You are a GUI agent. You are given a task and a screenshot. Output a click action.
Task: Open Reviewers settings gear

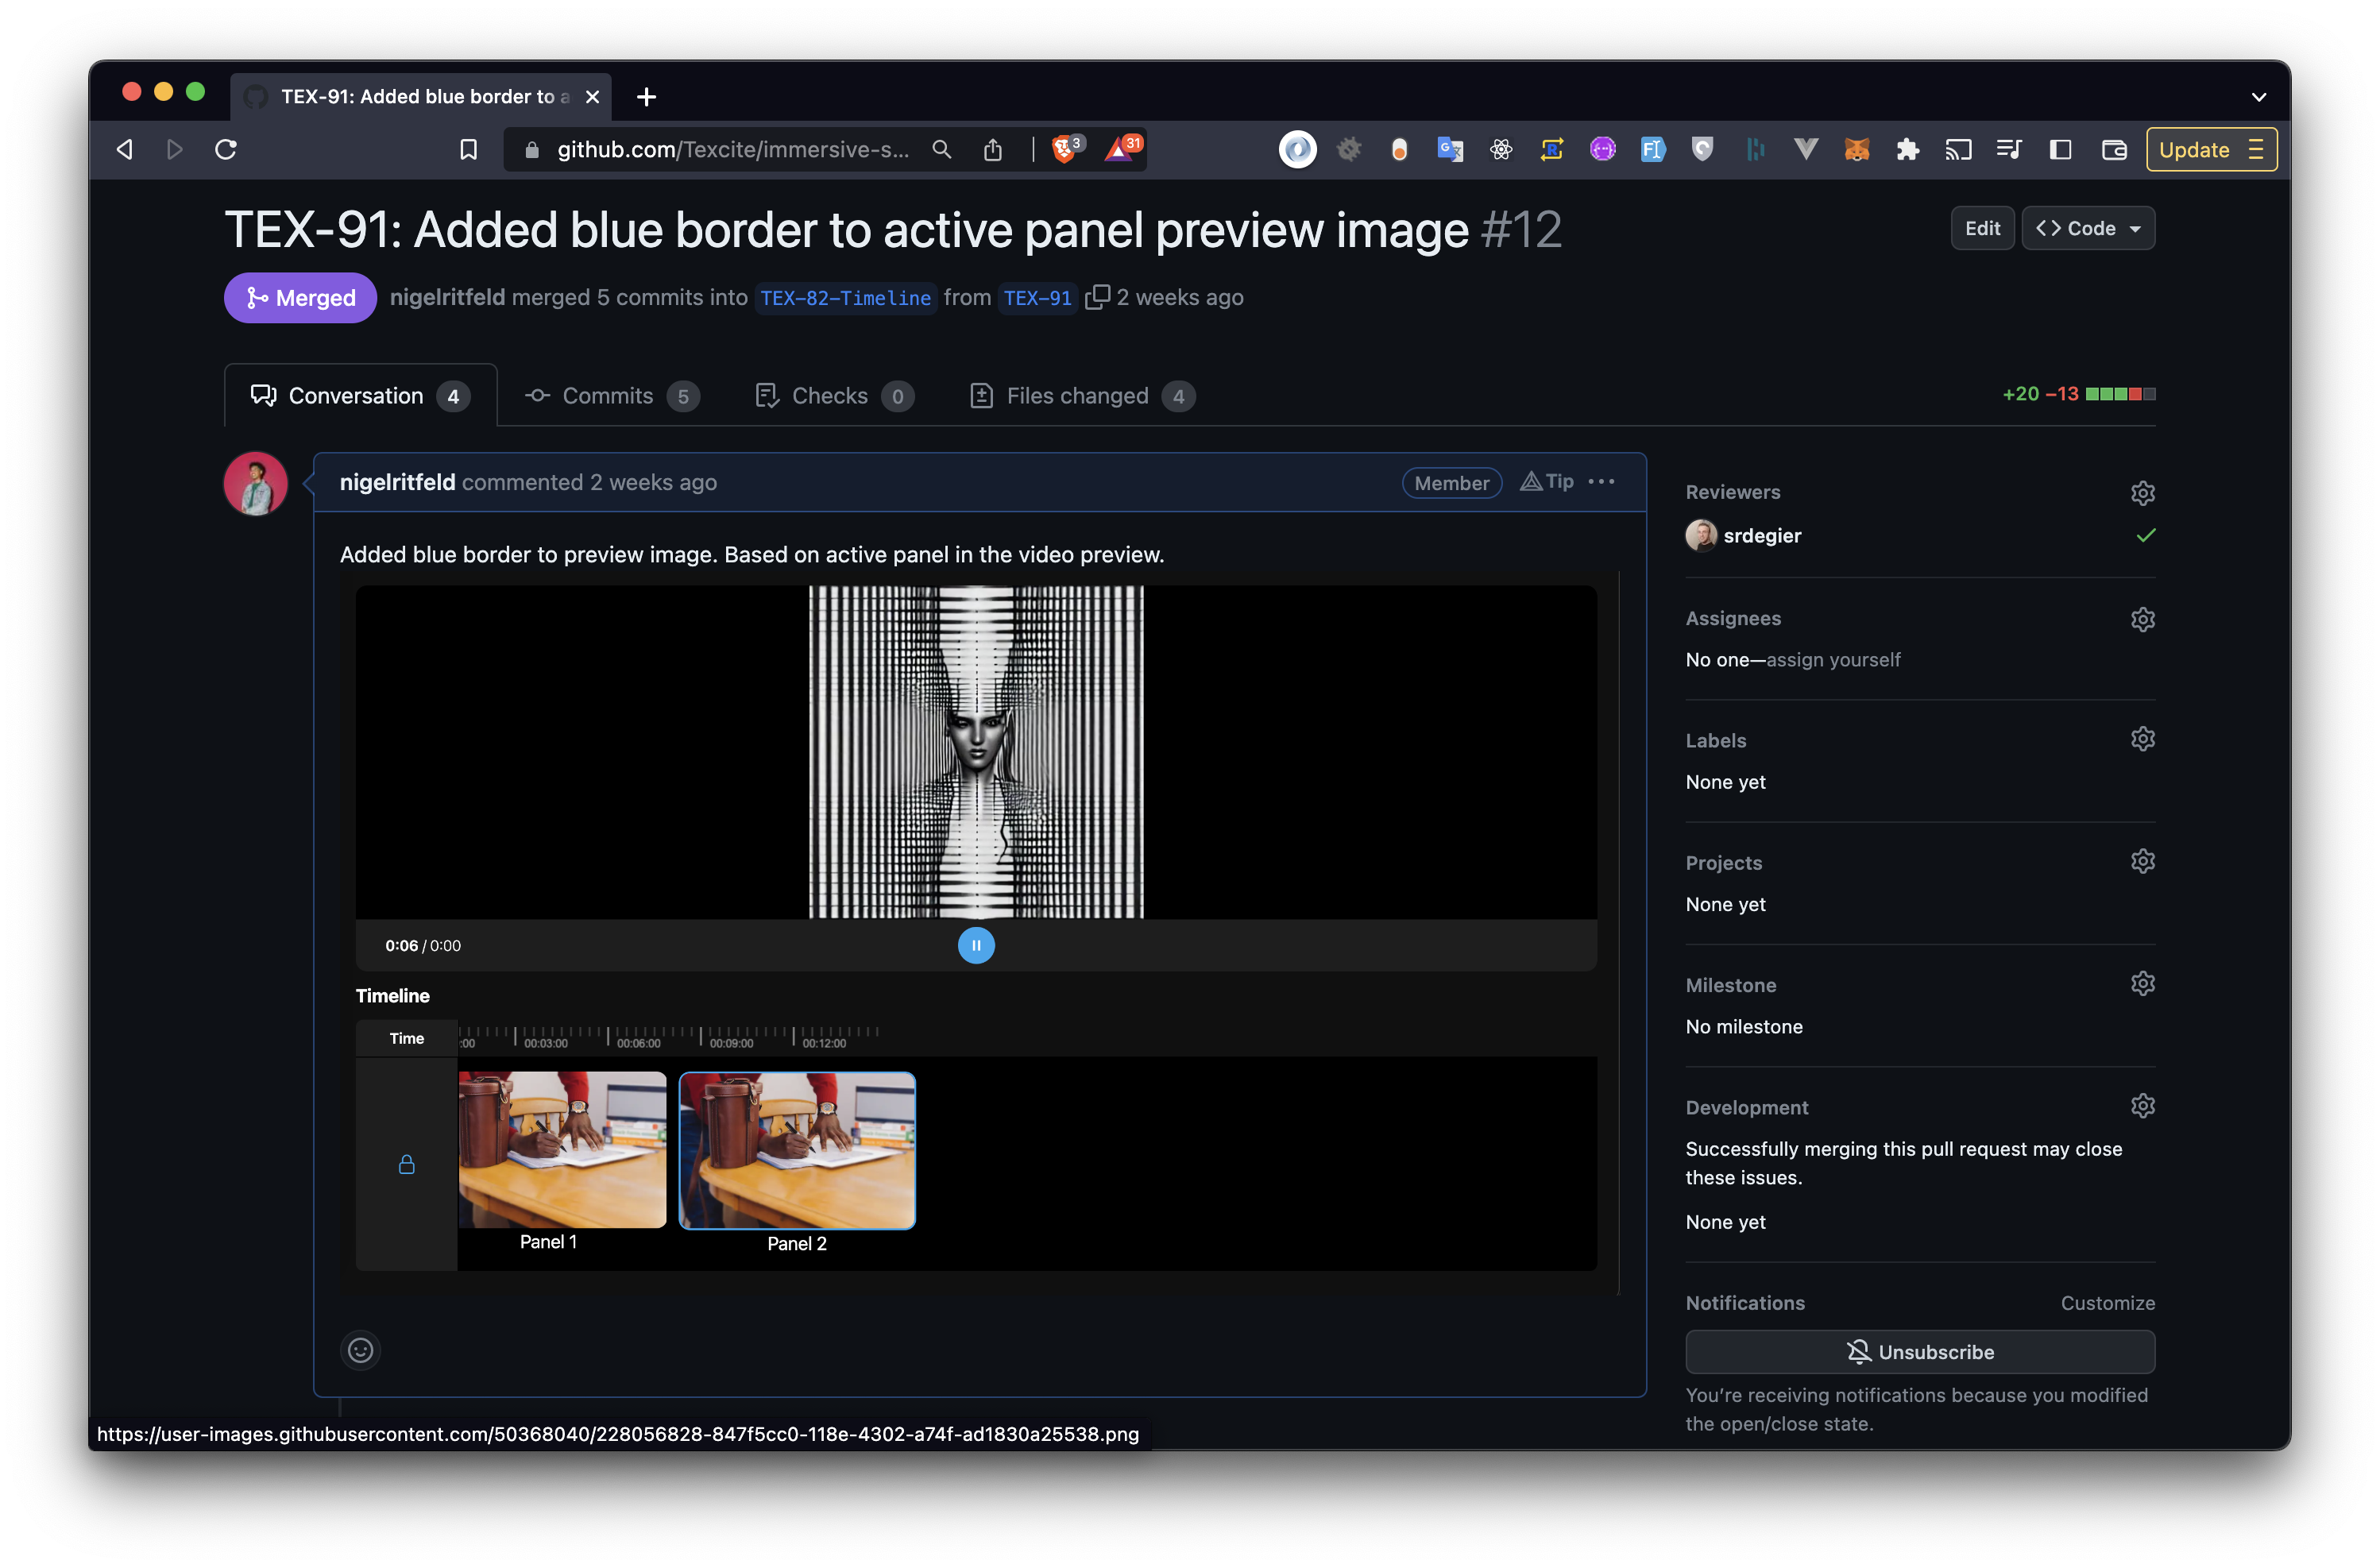click(x=2142, y=493)
